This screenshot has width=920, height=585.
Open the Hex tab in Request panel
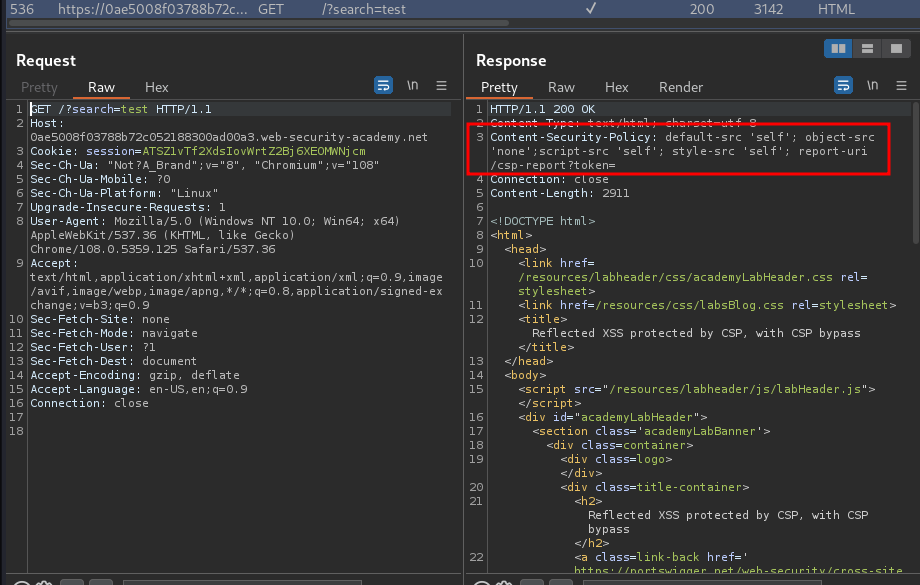coord(156,87)
